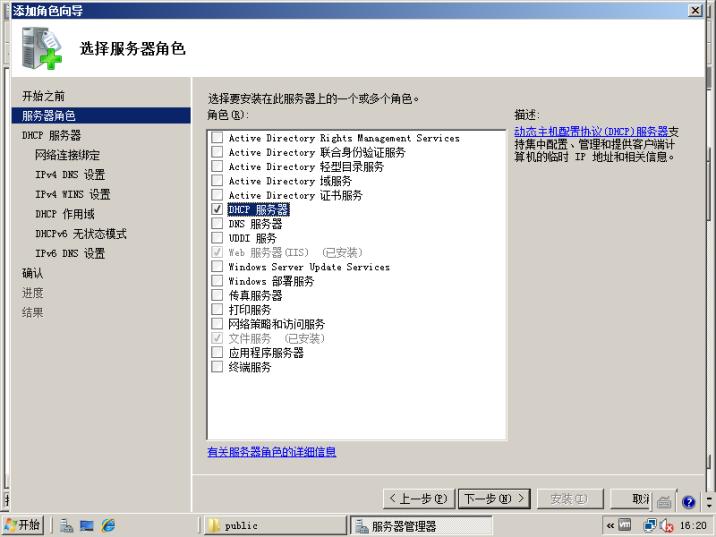Click Show Desktop quick launch icon
The image size is (716, 537).
(87, 526)
